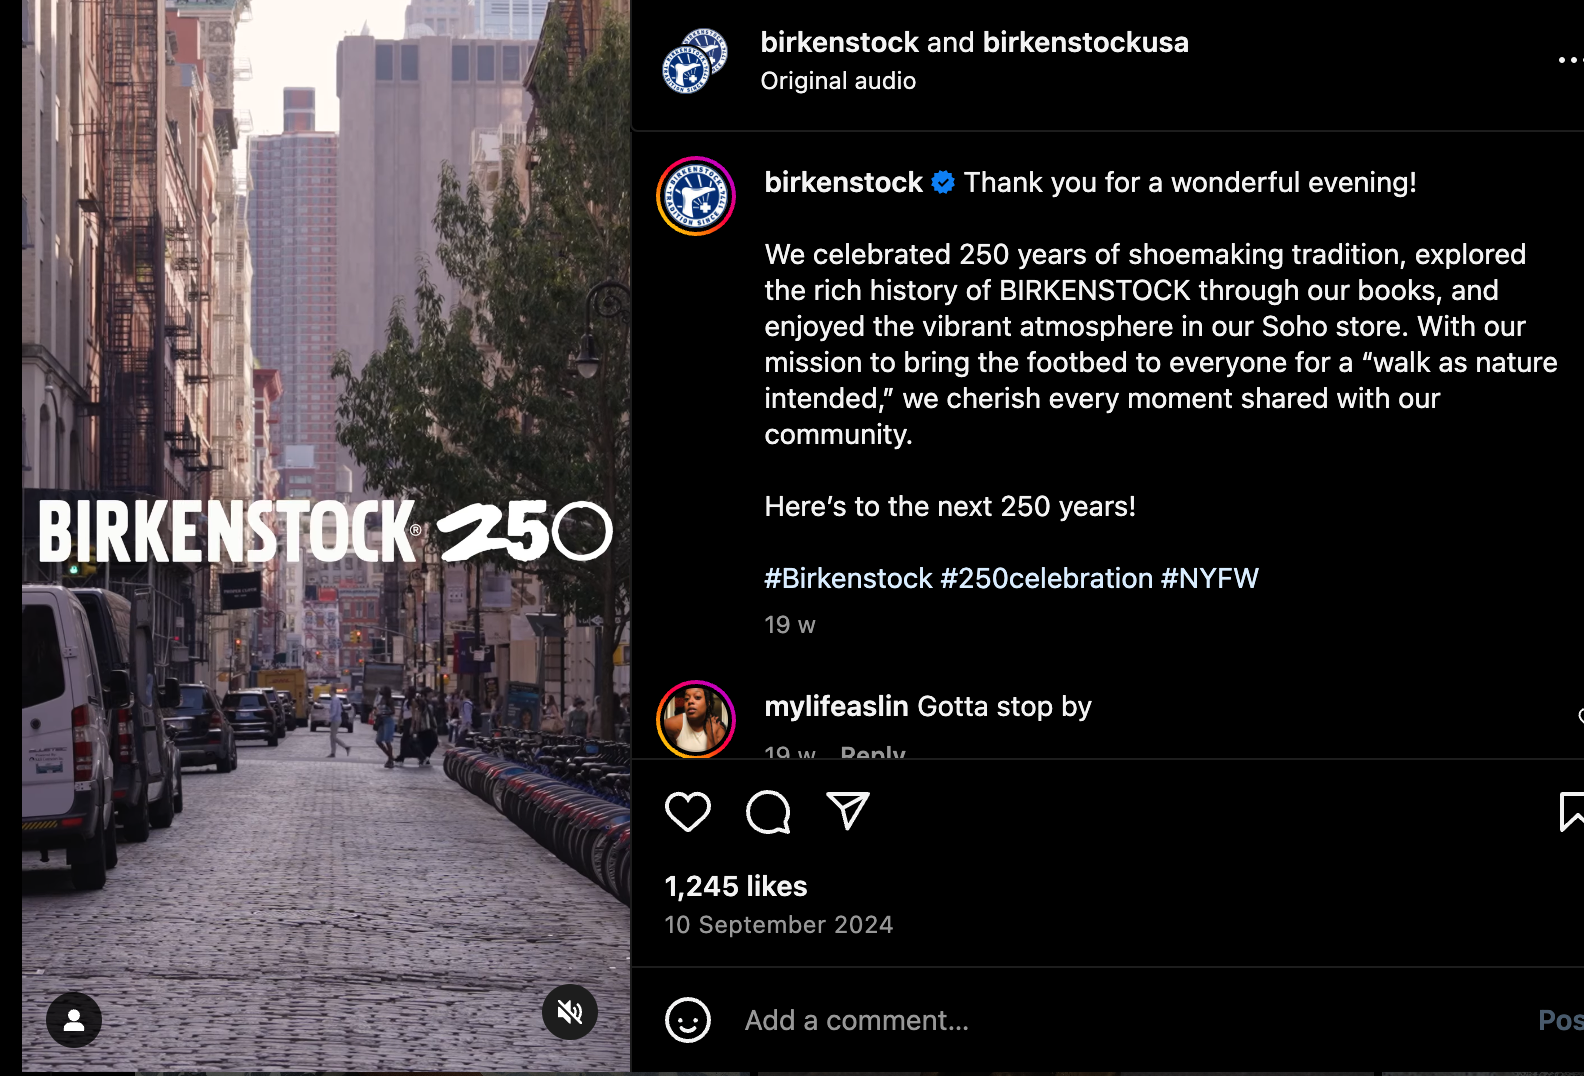
Task: Unmute the video audio
Action: [570, 1012]
